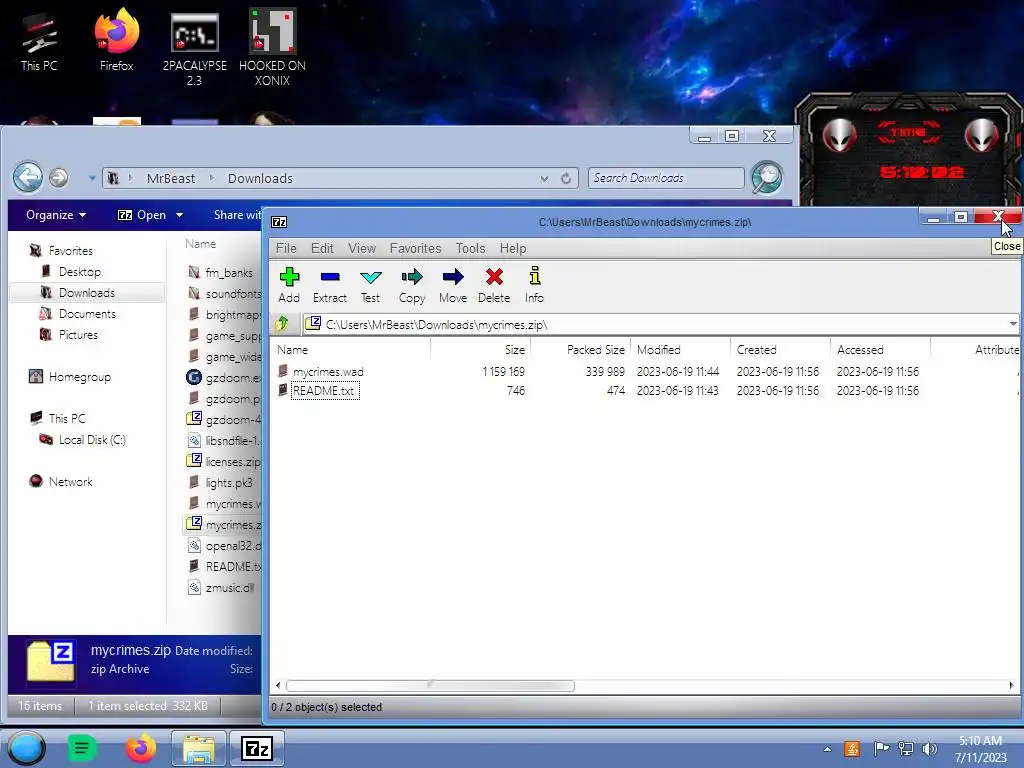
Task: Open 2PACALYPSE 2.3 desktop shortcut
Action: pos(194,50)
